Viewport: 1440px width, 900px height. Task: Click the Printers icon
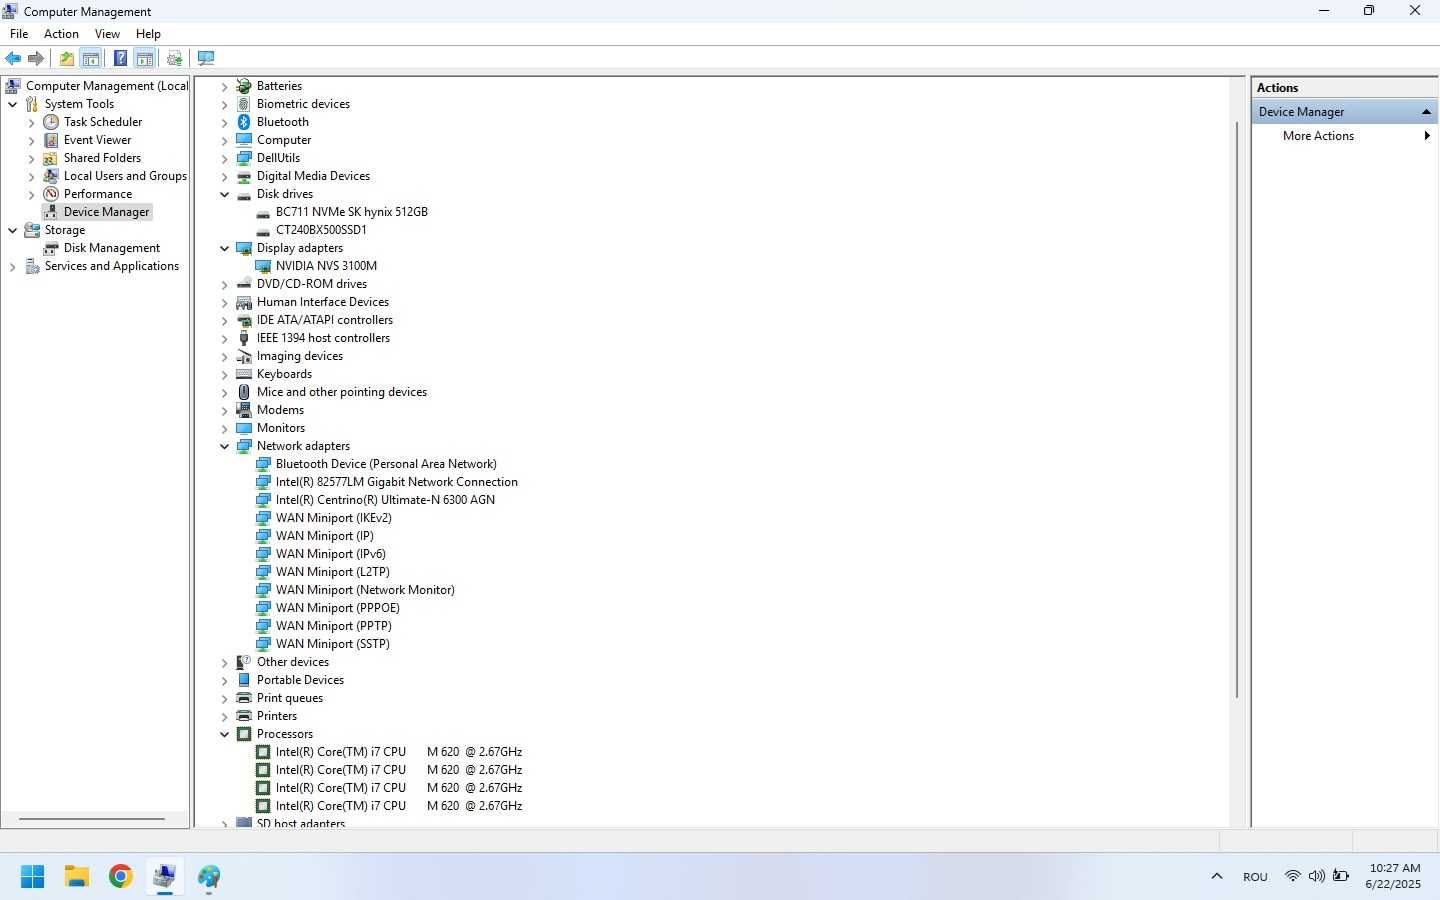pos(243,716)
